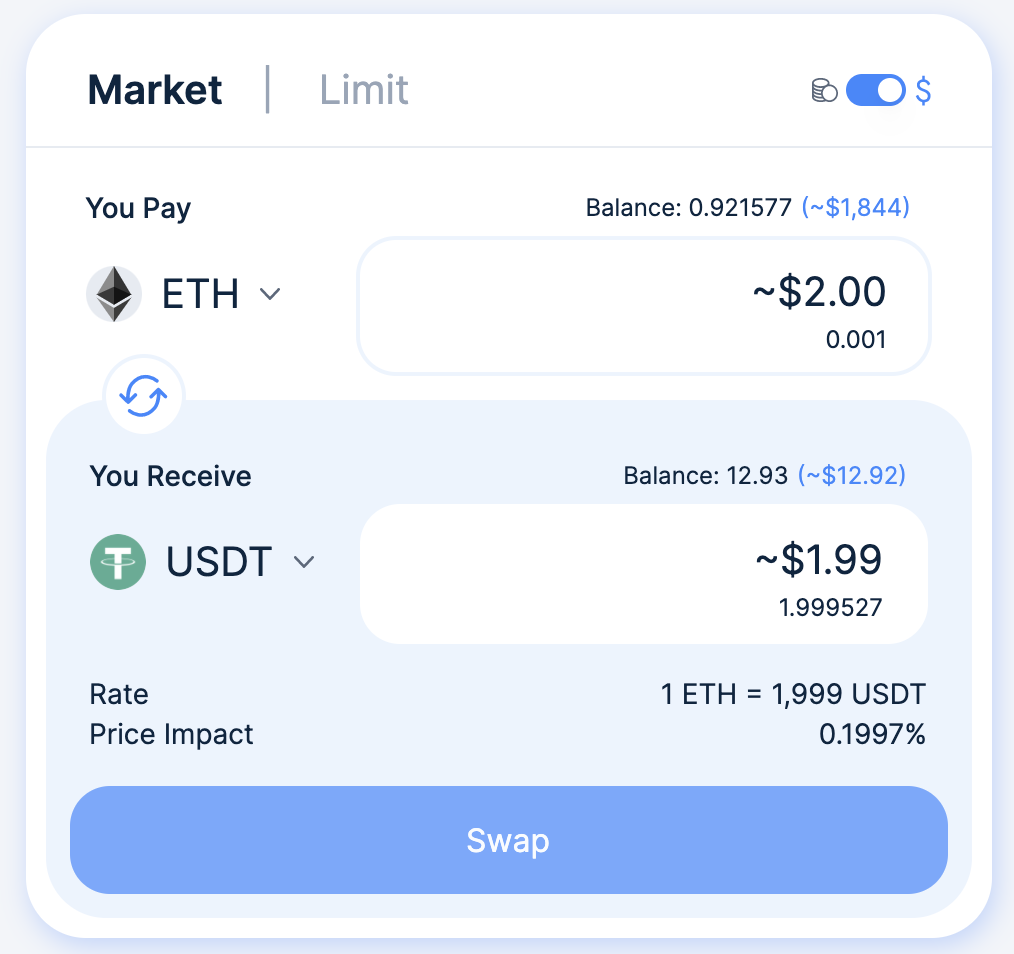Click the (~$1,844) balance link
1014x954 pixels.
point(854,207)
